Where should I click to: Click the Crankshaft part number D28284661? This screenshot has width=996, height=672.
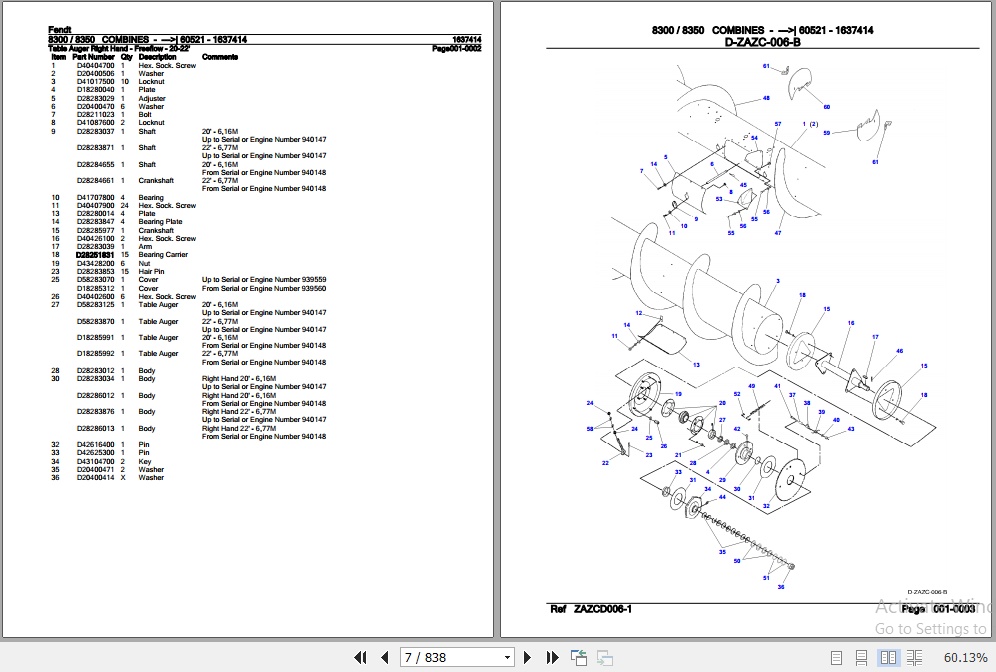point(95,180)
